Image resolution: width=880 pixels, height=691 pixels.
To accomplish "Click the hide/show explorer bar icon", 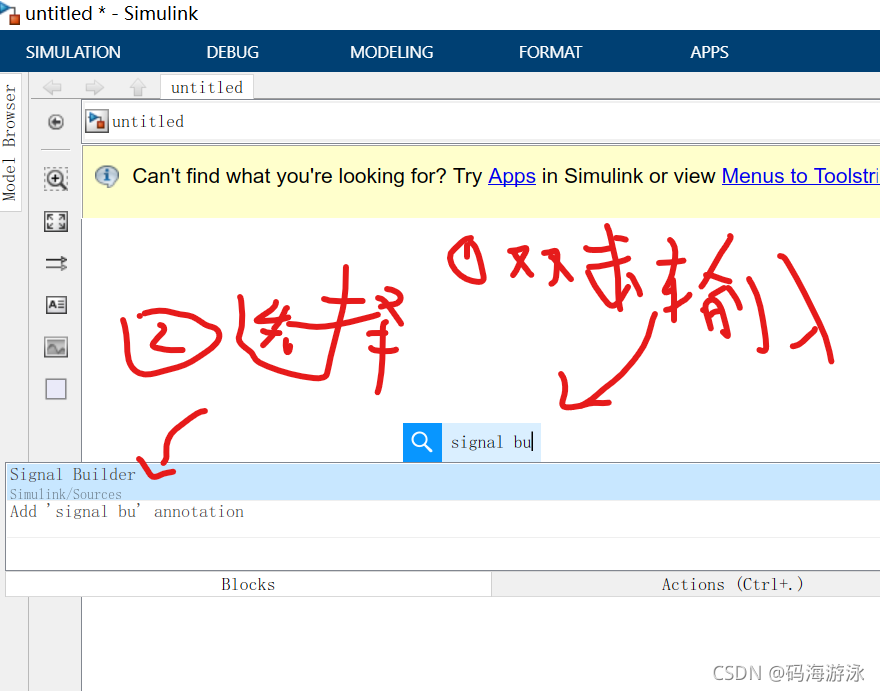I will [x=56, y=122].
